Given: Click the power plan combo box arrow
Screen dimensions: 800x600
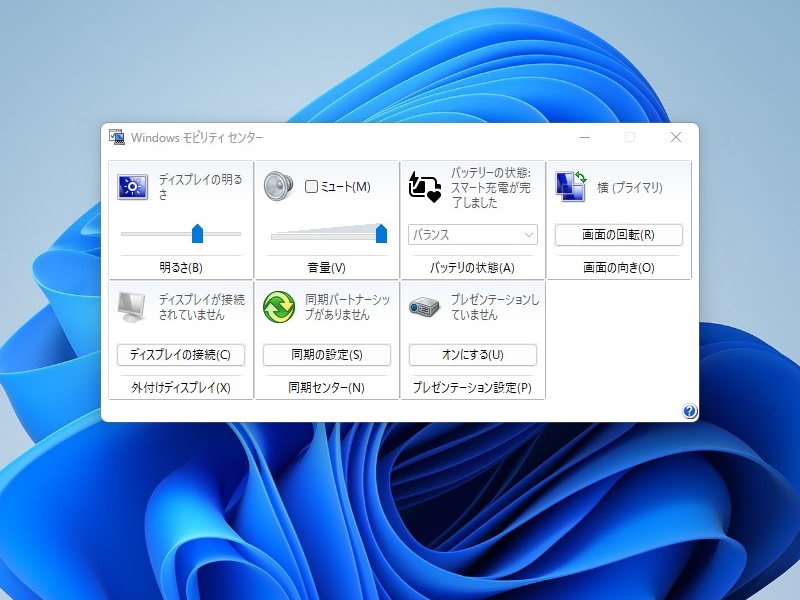Looking at the screenshot, I should pos(531,234).
